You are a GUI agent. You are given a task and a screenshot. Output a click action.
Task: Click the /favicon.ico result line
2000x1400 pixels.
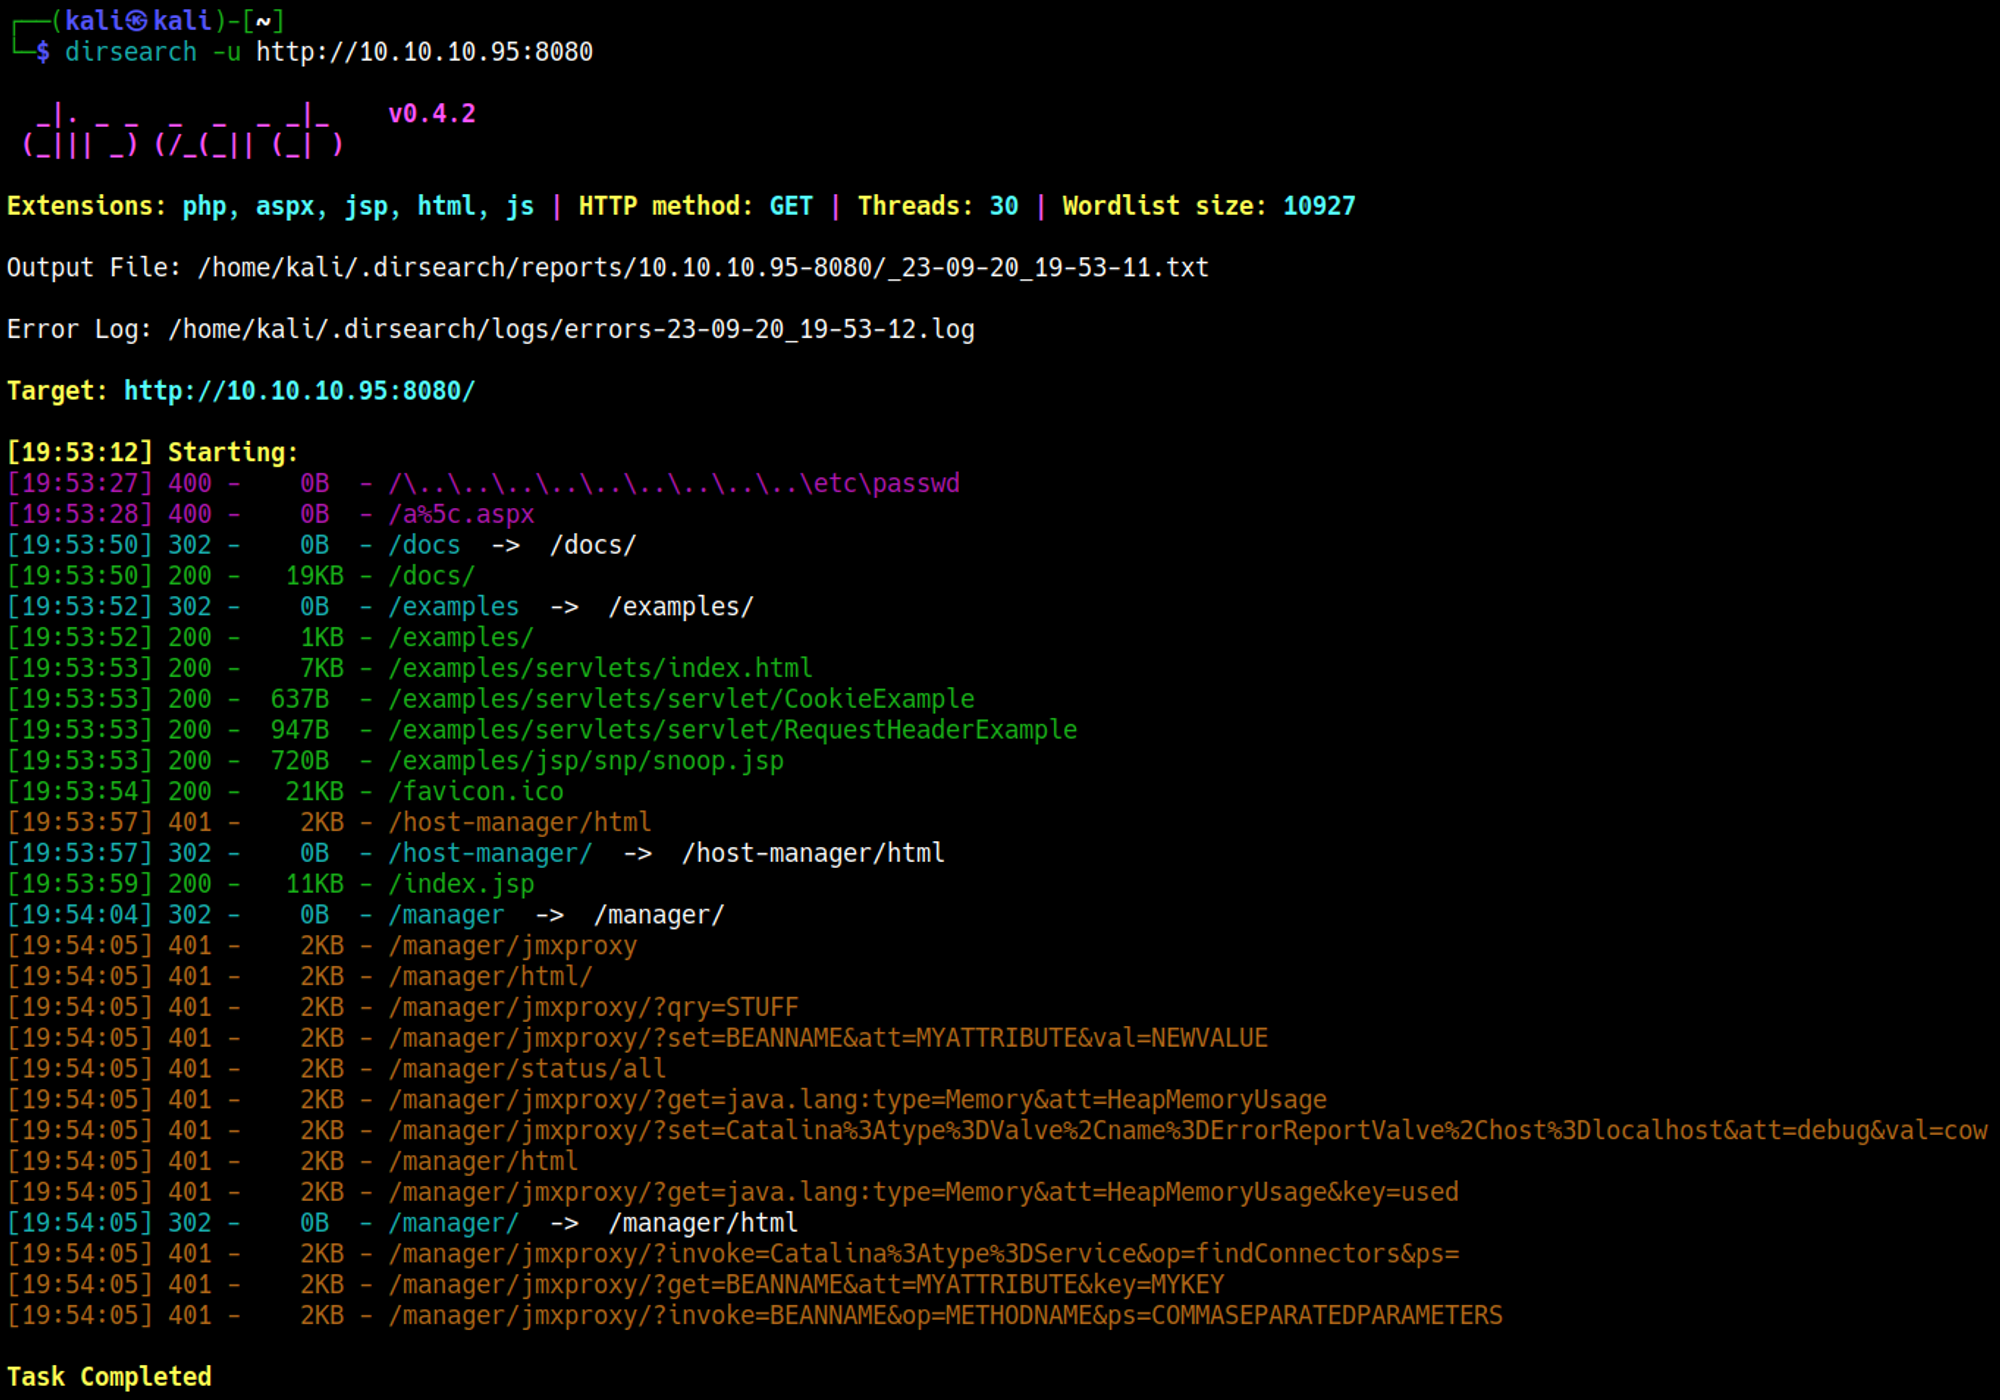476,792
